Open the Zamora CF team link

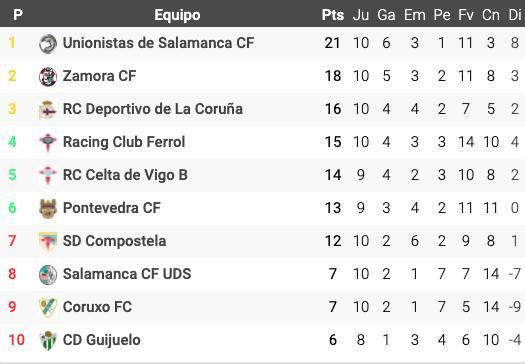pyautogui.click(x=99, y=76)
